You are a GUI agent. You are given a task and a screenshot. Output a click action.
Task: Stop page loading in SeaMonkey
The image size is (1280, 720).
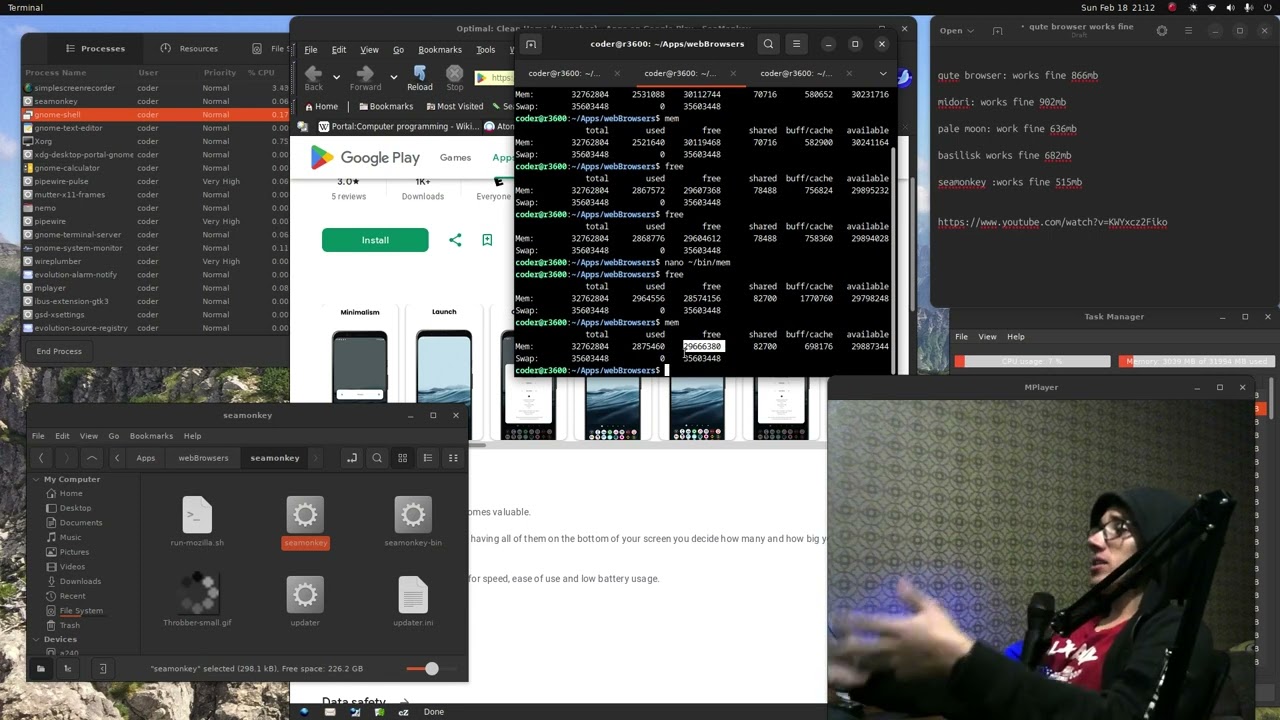tap(455, 78)
